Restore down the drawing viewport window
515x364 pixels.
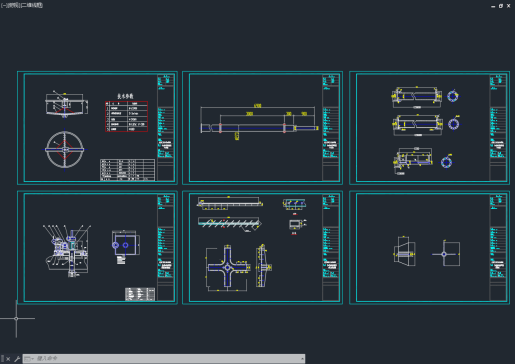501,6
